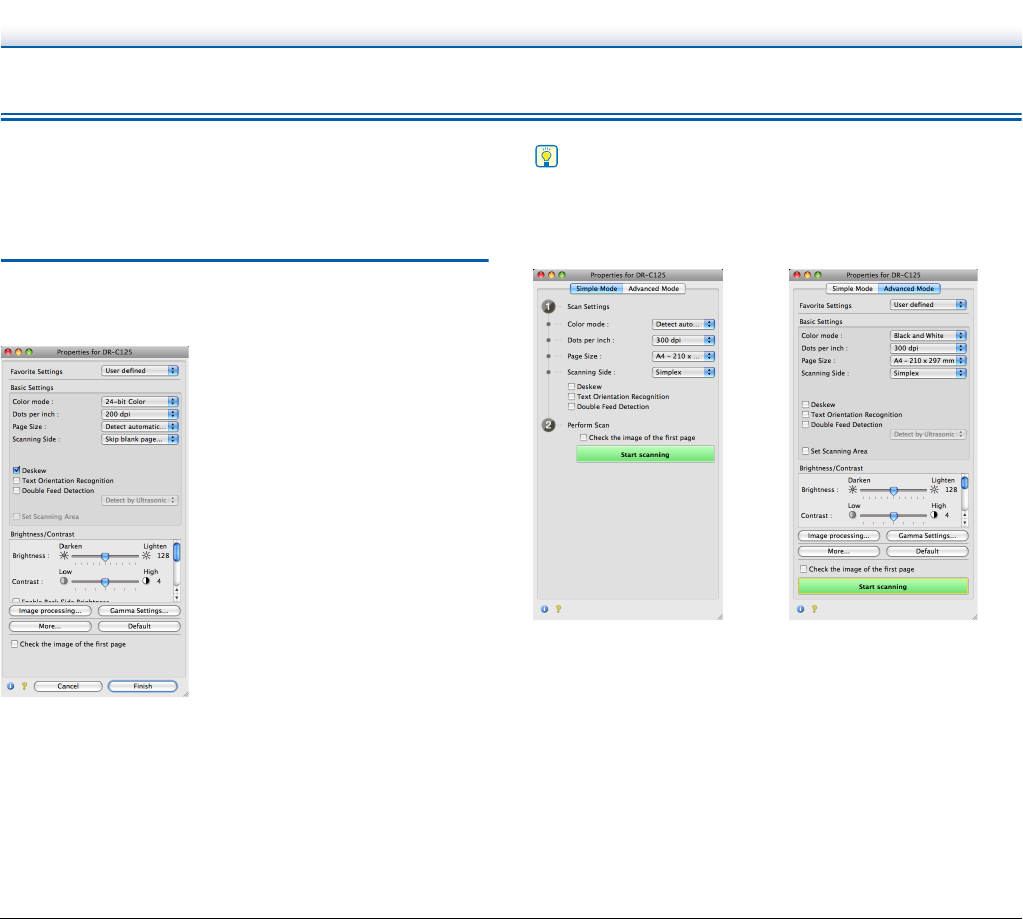Click the Brightness slider handle in the Advanced Mode window
Screen dimensions: 1023x919
[x=894, y=490]
